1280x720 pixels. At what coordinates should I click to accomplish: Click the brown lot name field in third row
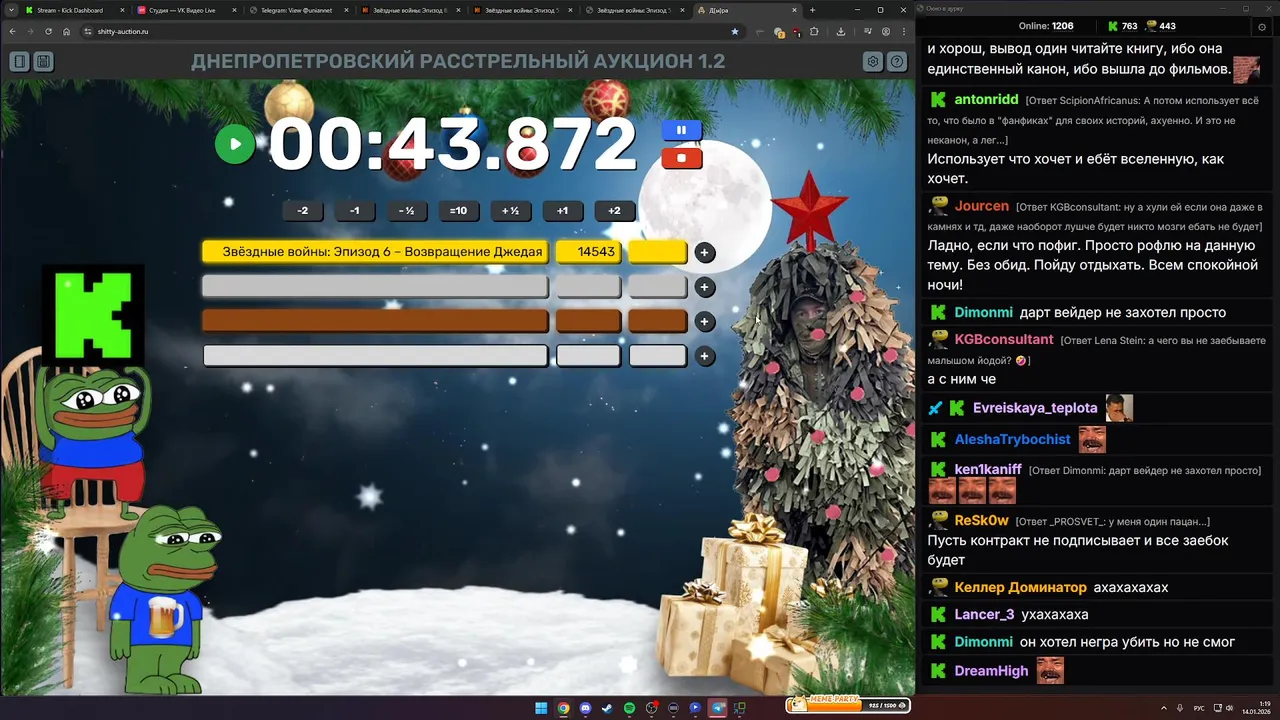coord(375,321)
